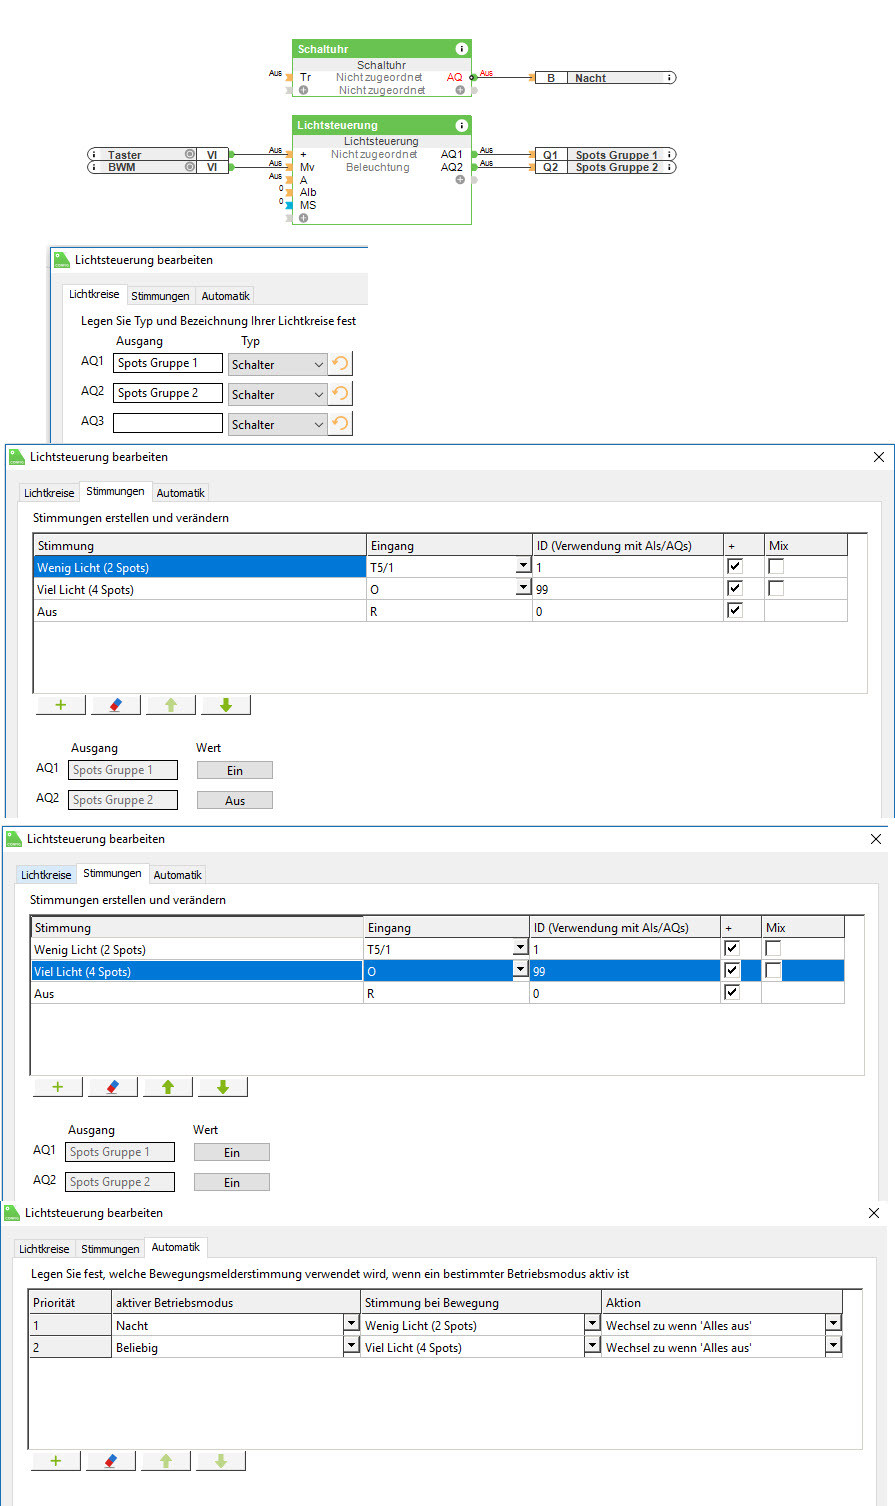The width and height of the screenshot is (895, 1506).
Task: Click the Lichtsteuerung block info icon
Action: pyautogui.click(x=461, y=125)
